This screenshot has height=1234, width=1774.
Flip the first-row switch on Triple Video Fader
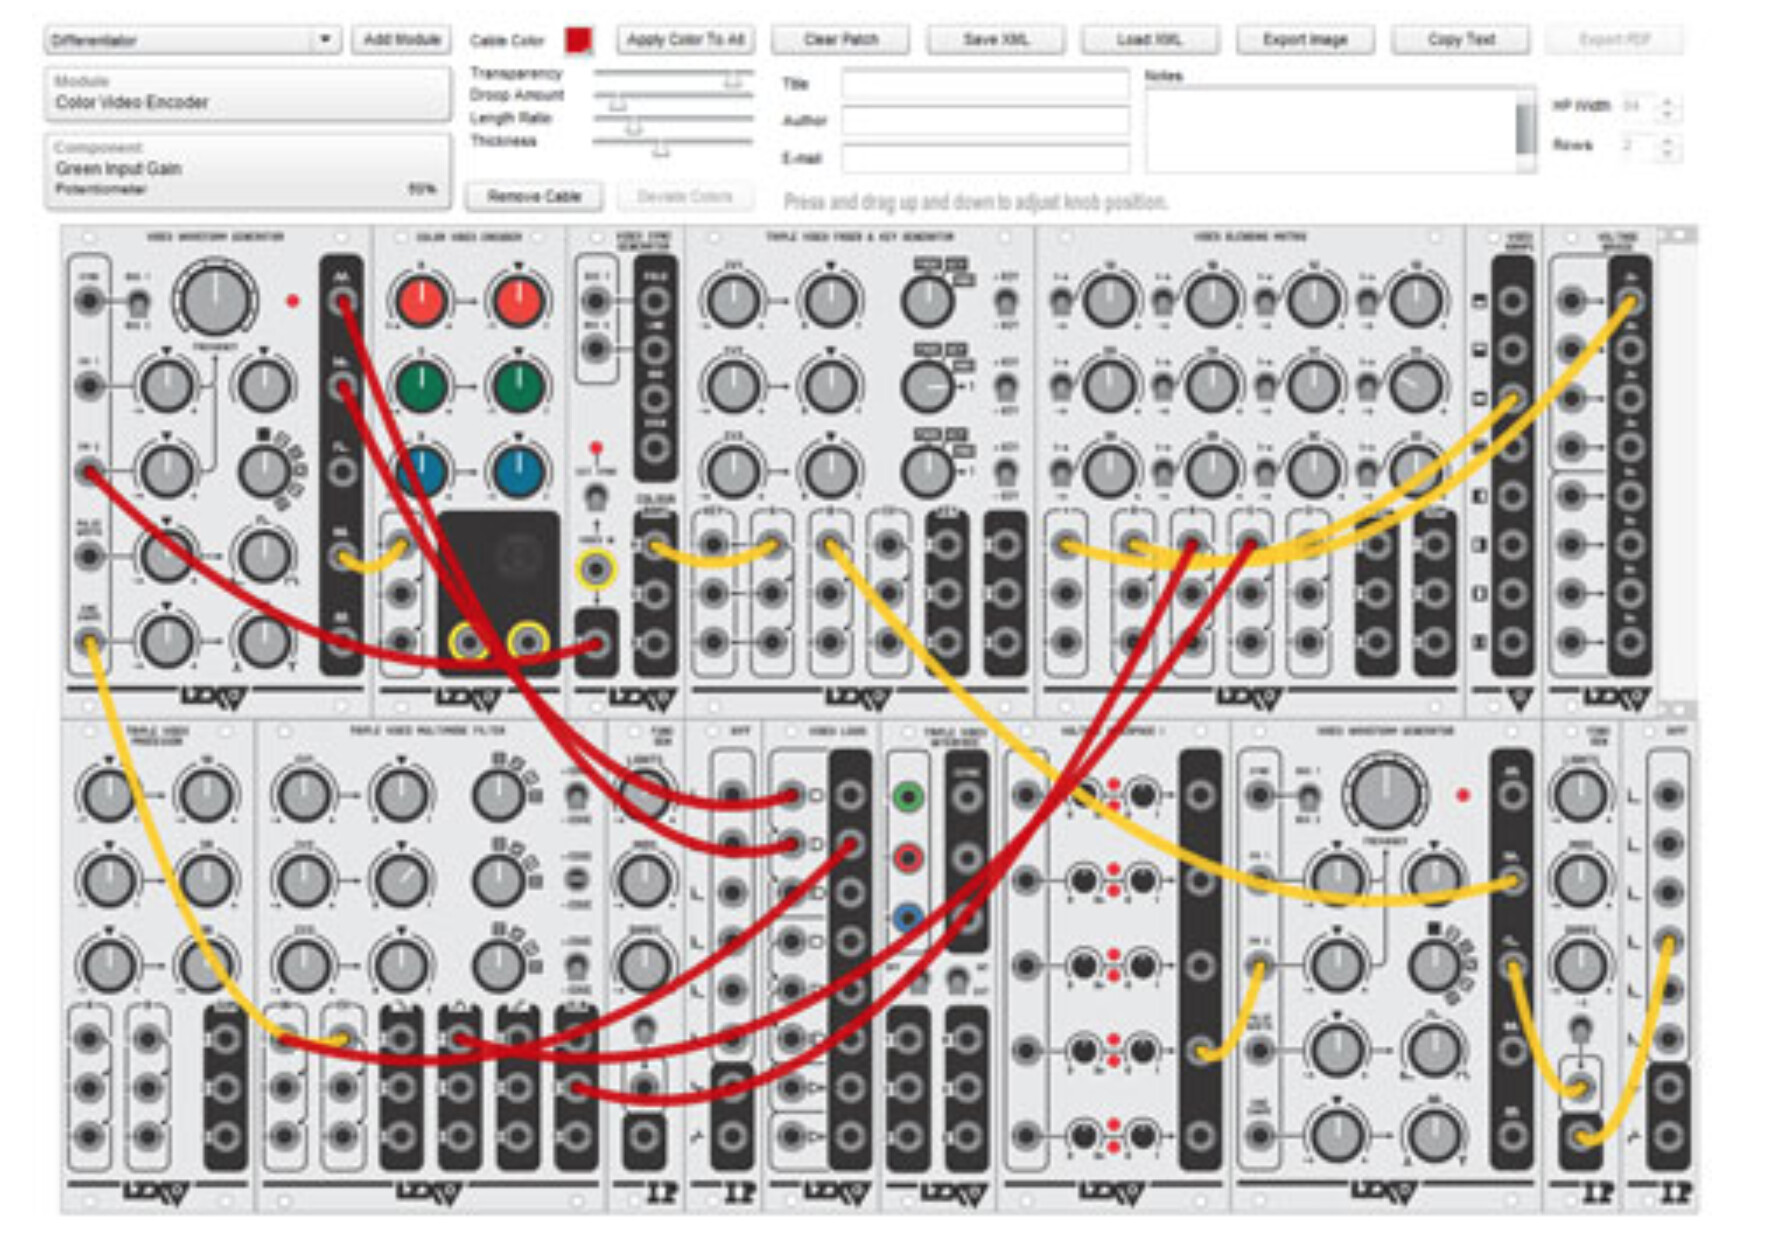click(1005, 300)
